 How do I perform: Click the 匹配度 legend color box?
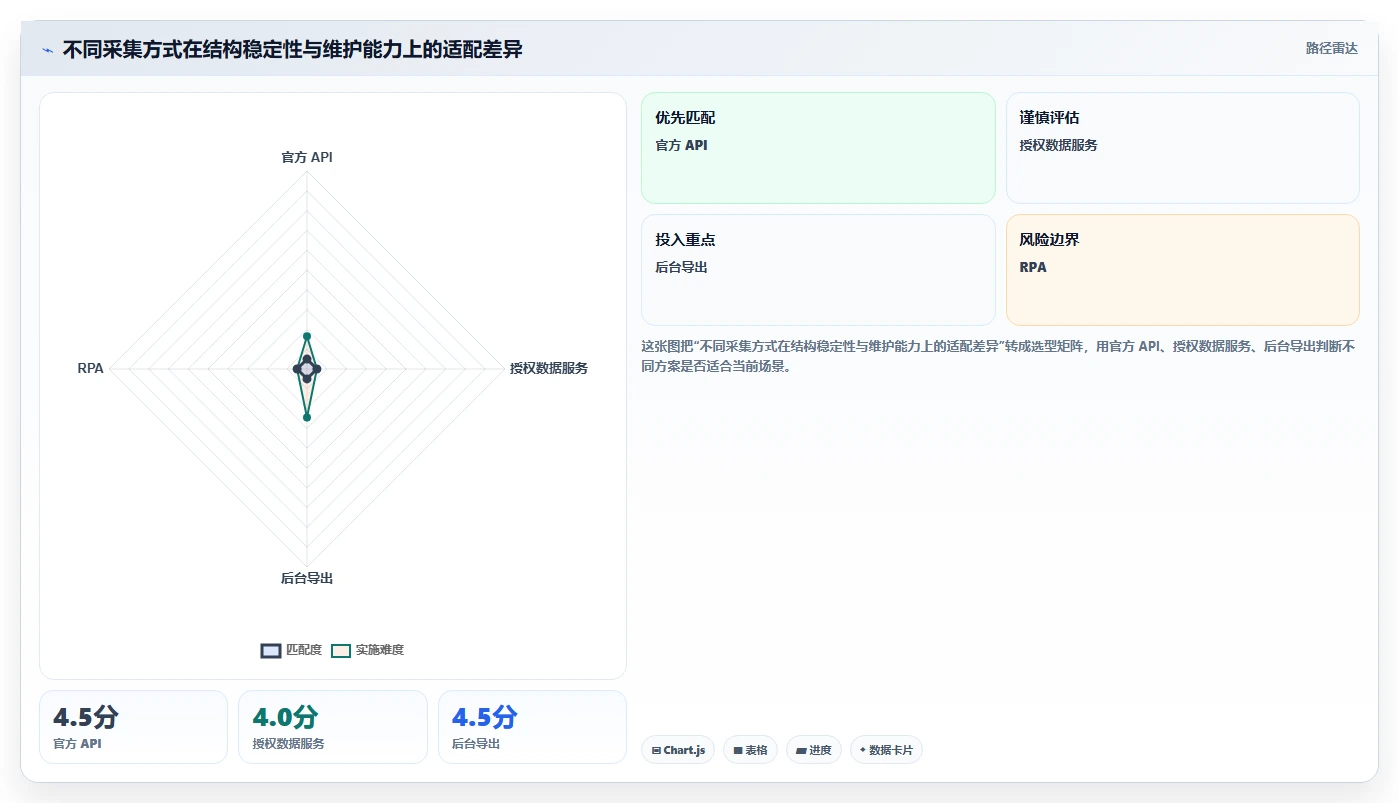click(271, 650)
